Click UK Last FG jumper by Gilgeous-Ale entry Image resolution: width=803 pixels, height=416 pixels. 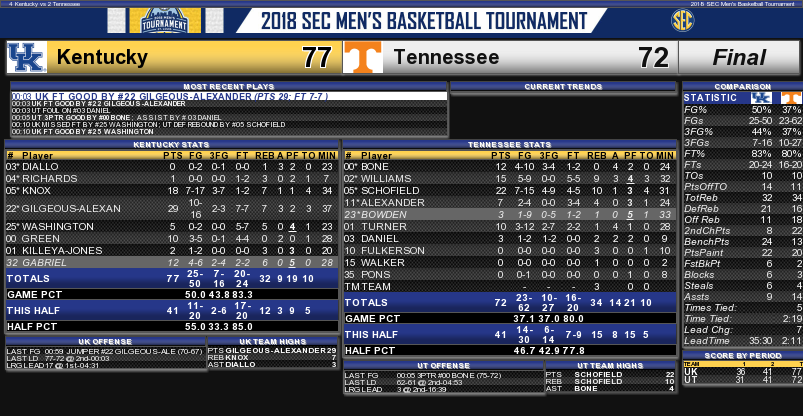[105, 351]
